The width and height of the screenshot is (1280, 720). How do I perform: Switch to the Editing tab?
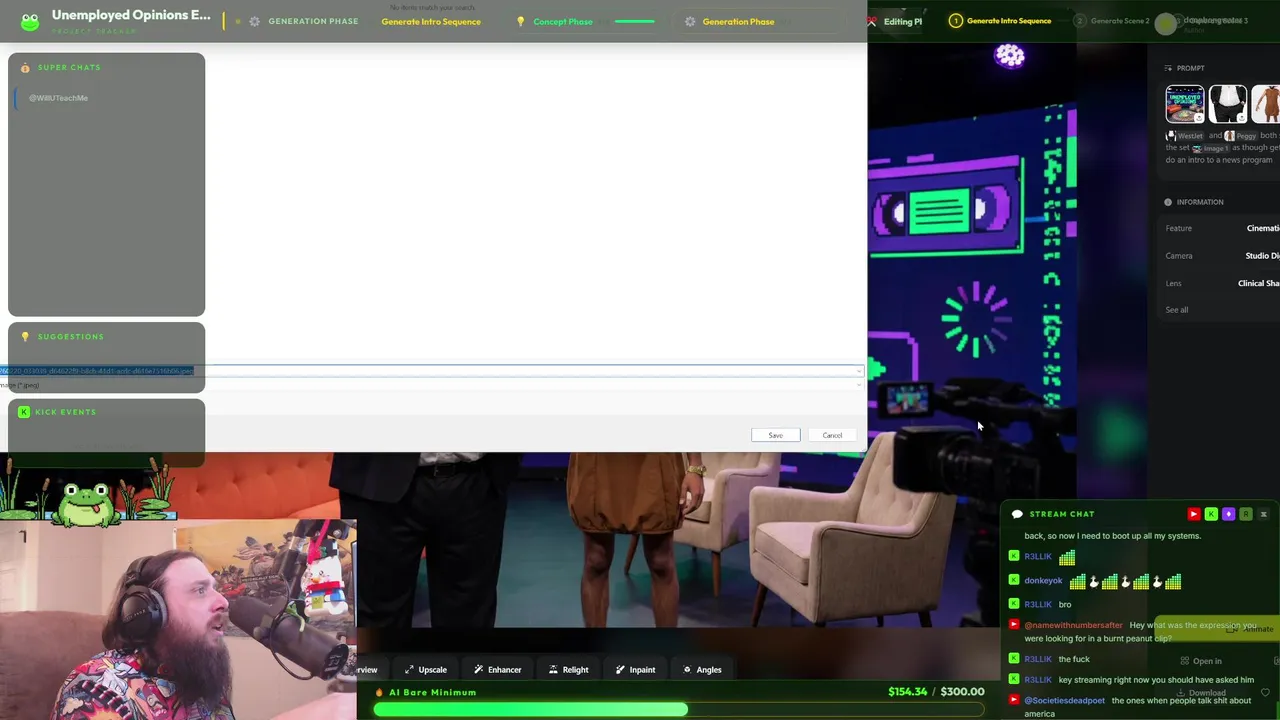896,21
